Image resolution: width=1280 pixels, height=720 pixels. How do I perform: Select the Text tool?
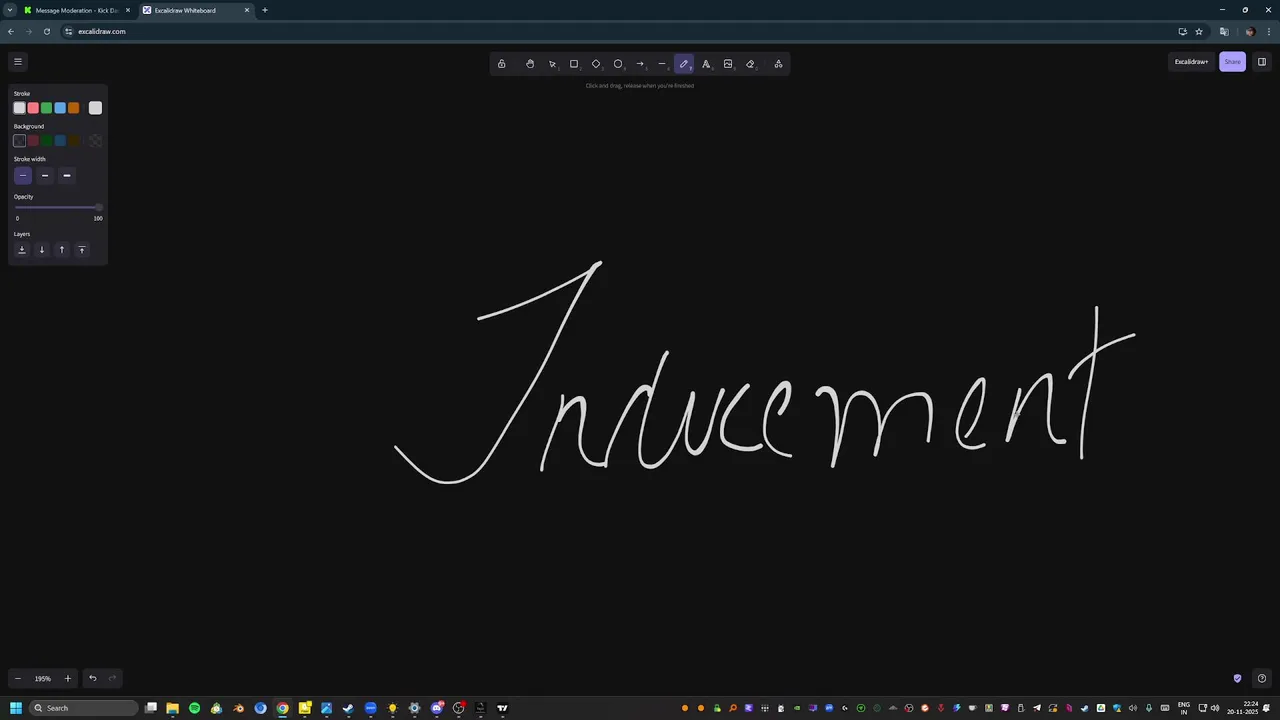pos(706,64)
